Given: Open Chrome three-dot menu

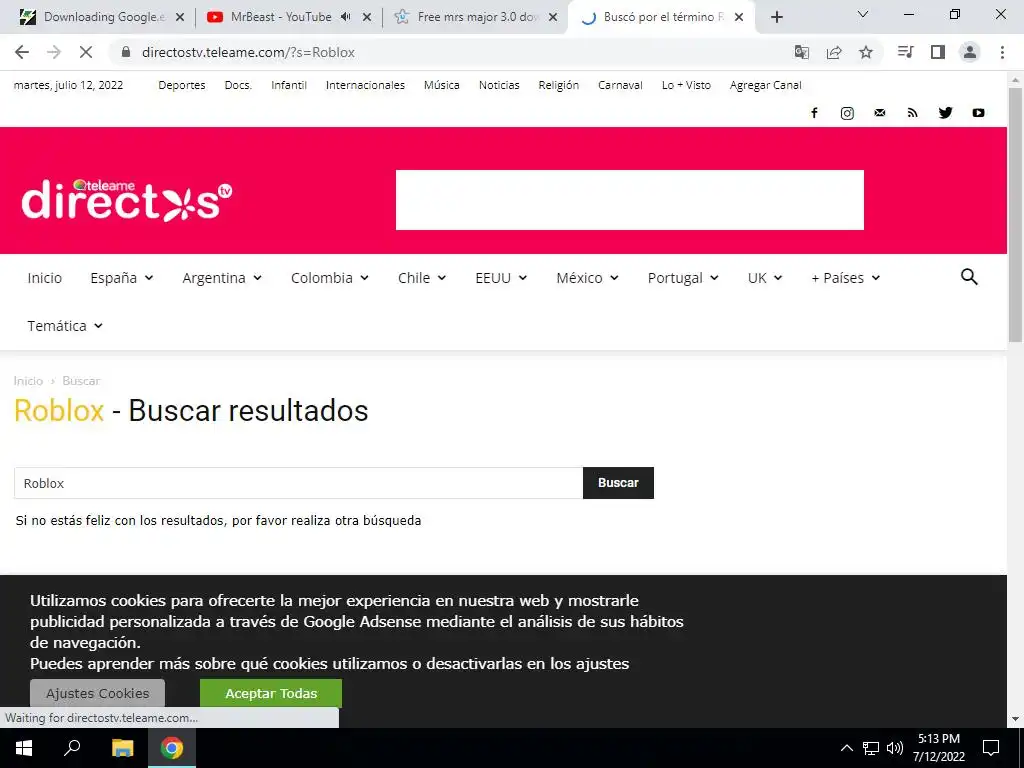Looking at the screenshot, I should click(1002, 52).
